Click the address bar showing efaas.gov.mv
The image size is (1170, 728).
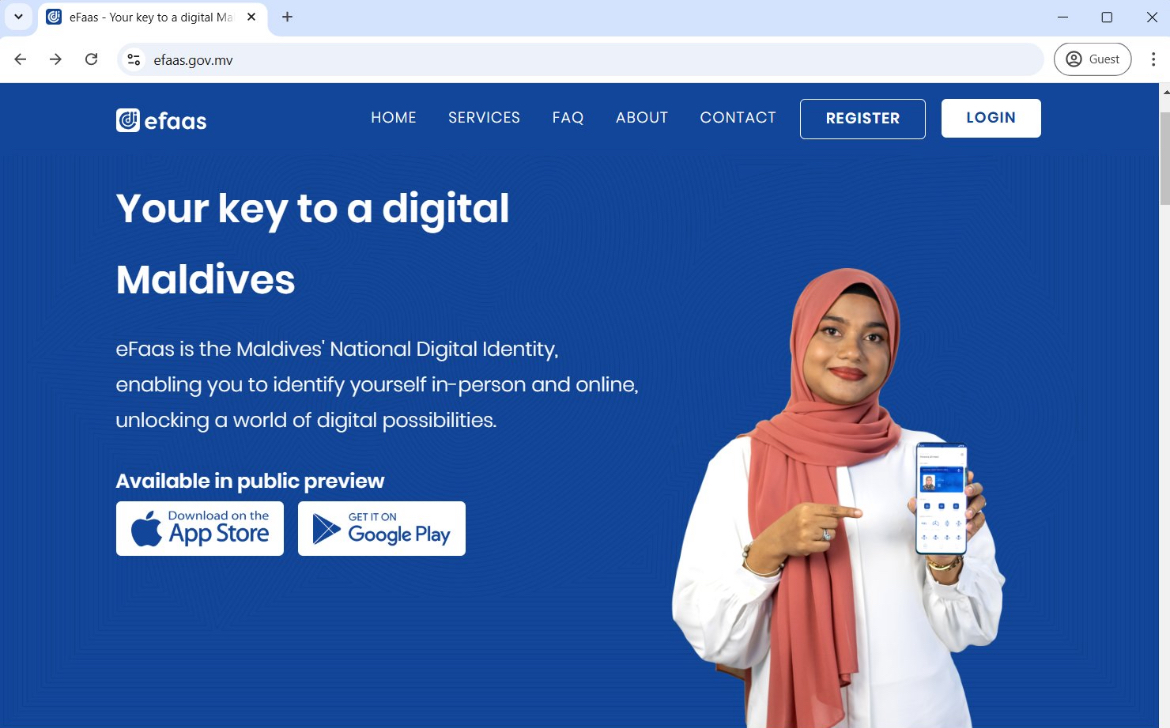582,60
